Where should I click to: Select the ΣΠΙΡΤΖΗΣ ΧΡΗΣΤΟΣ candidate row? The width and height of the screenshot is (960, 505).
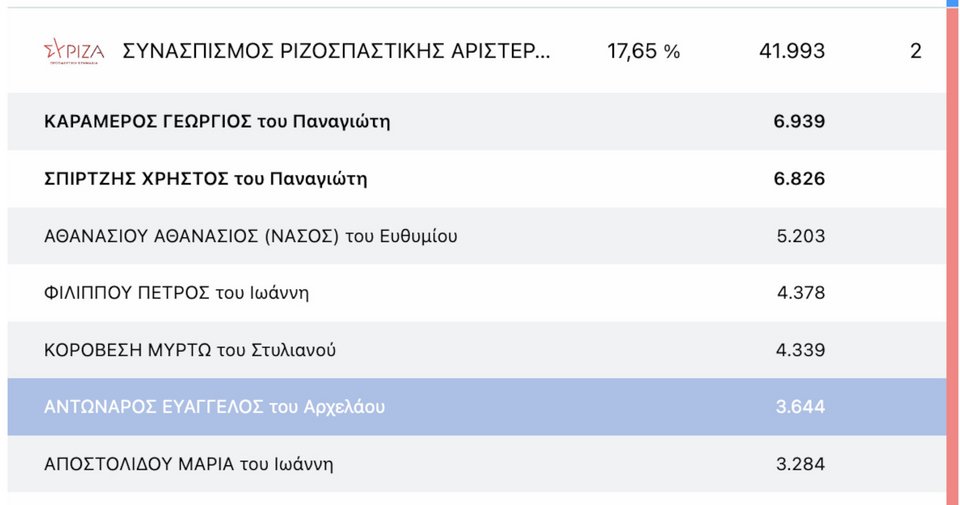click(206, 180)
